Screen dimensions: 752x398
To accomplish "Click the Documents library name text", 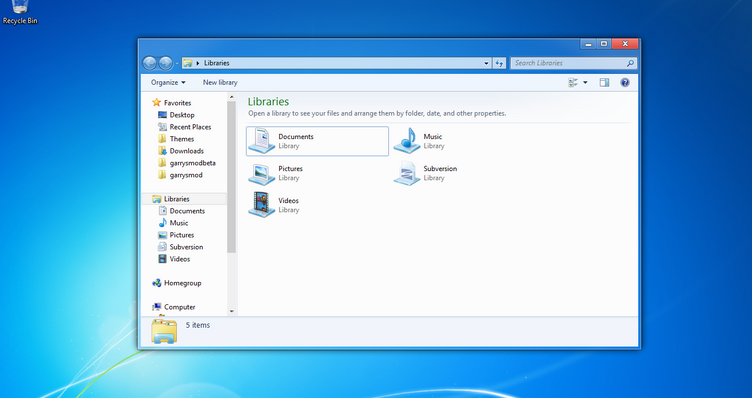I will (x=296, y=137).
